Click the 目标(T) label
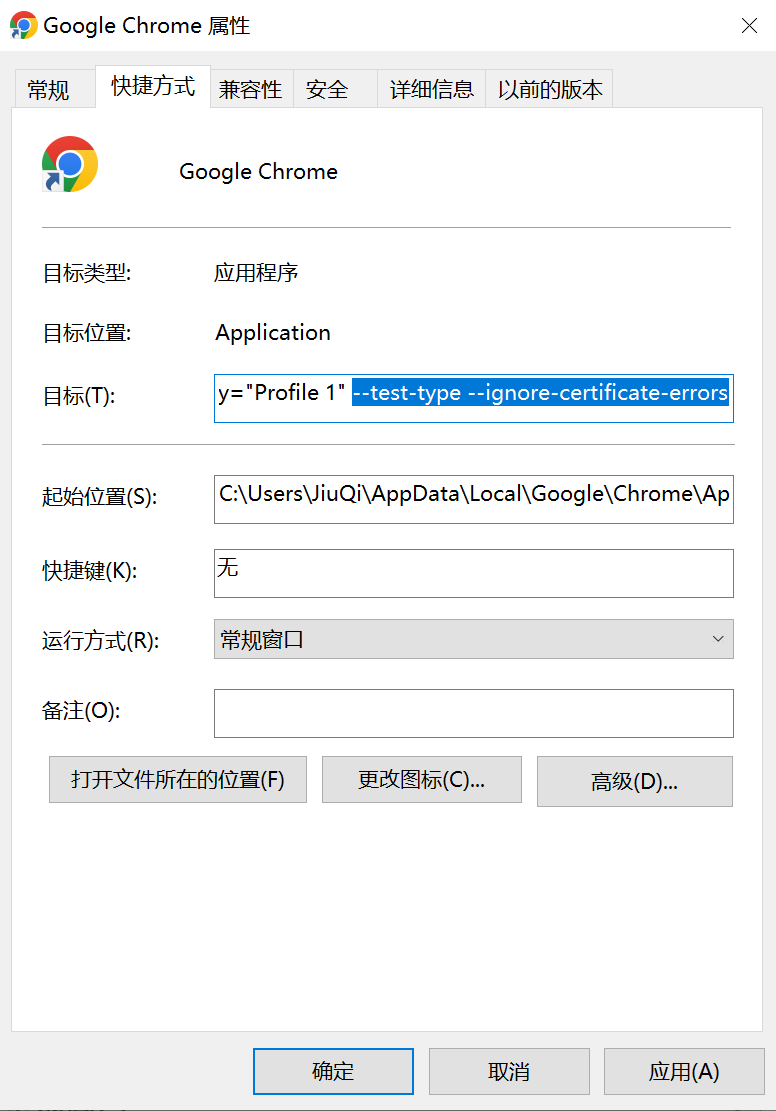The width and height of the screenshot is (776, 1111). point(79,396)
